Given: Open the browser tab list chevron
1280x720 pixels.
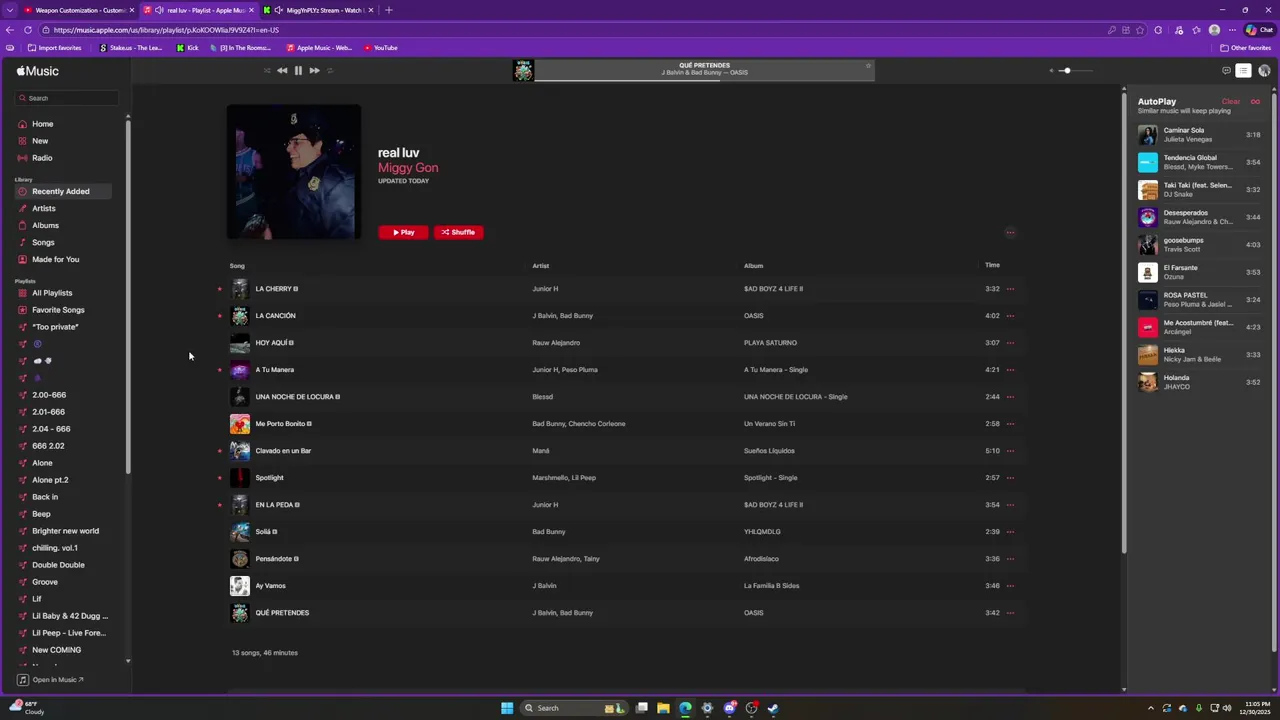Looking at the screenshot, I should coord(10,10).
